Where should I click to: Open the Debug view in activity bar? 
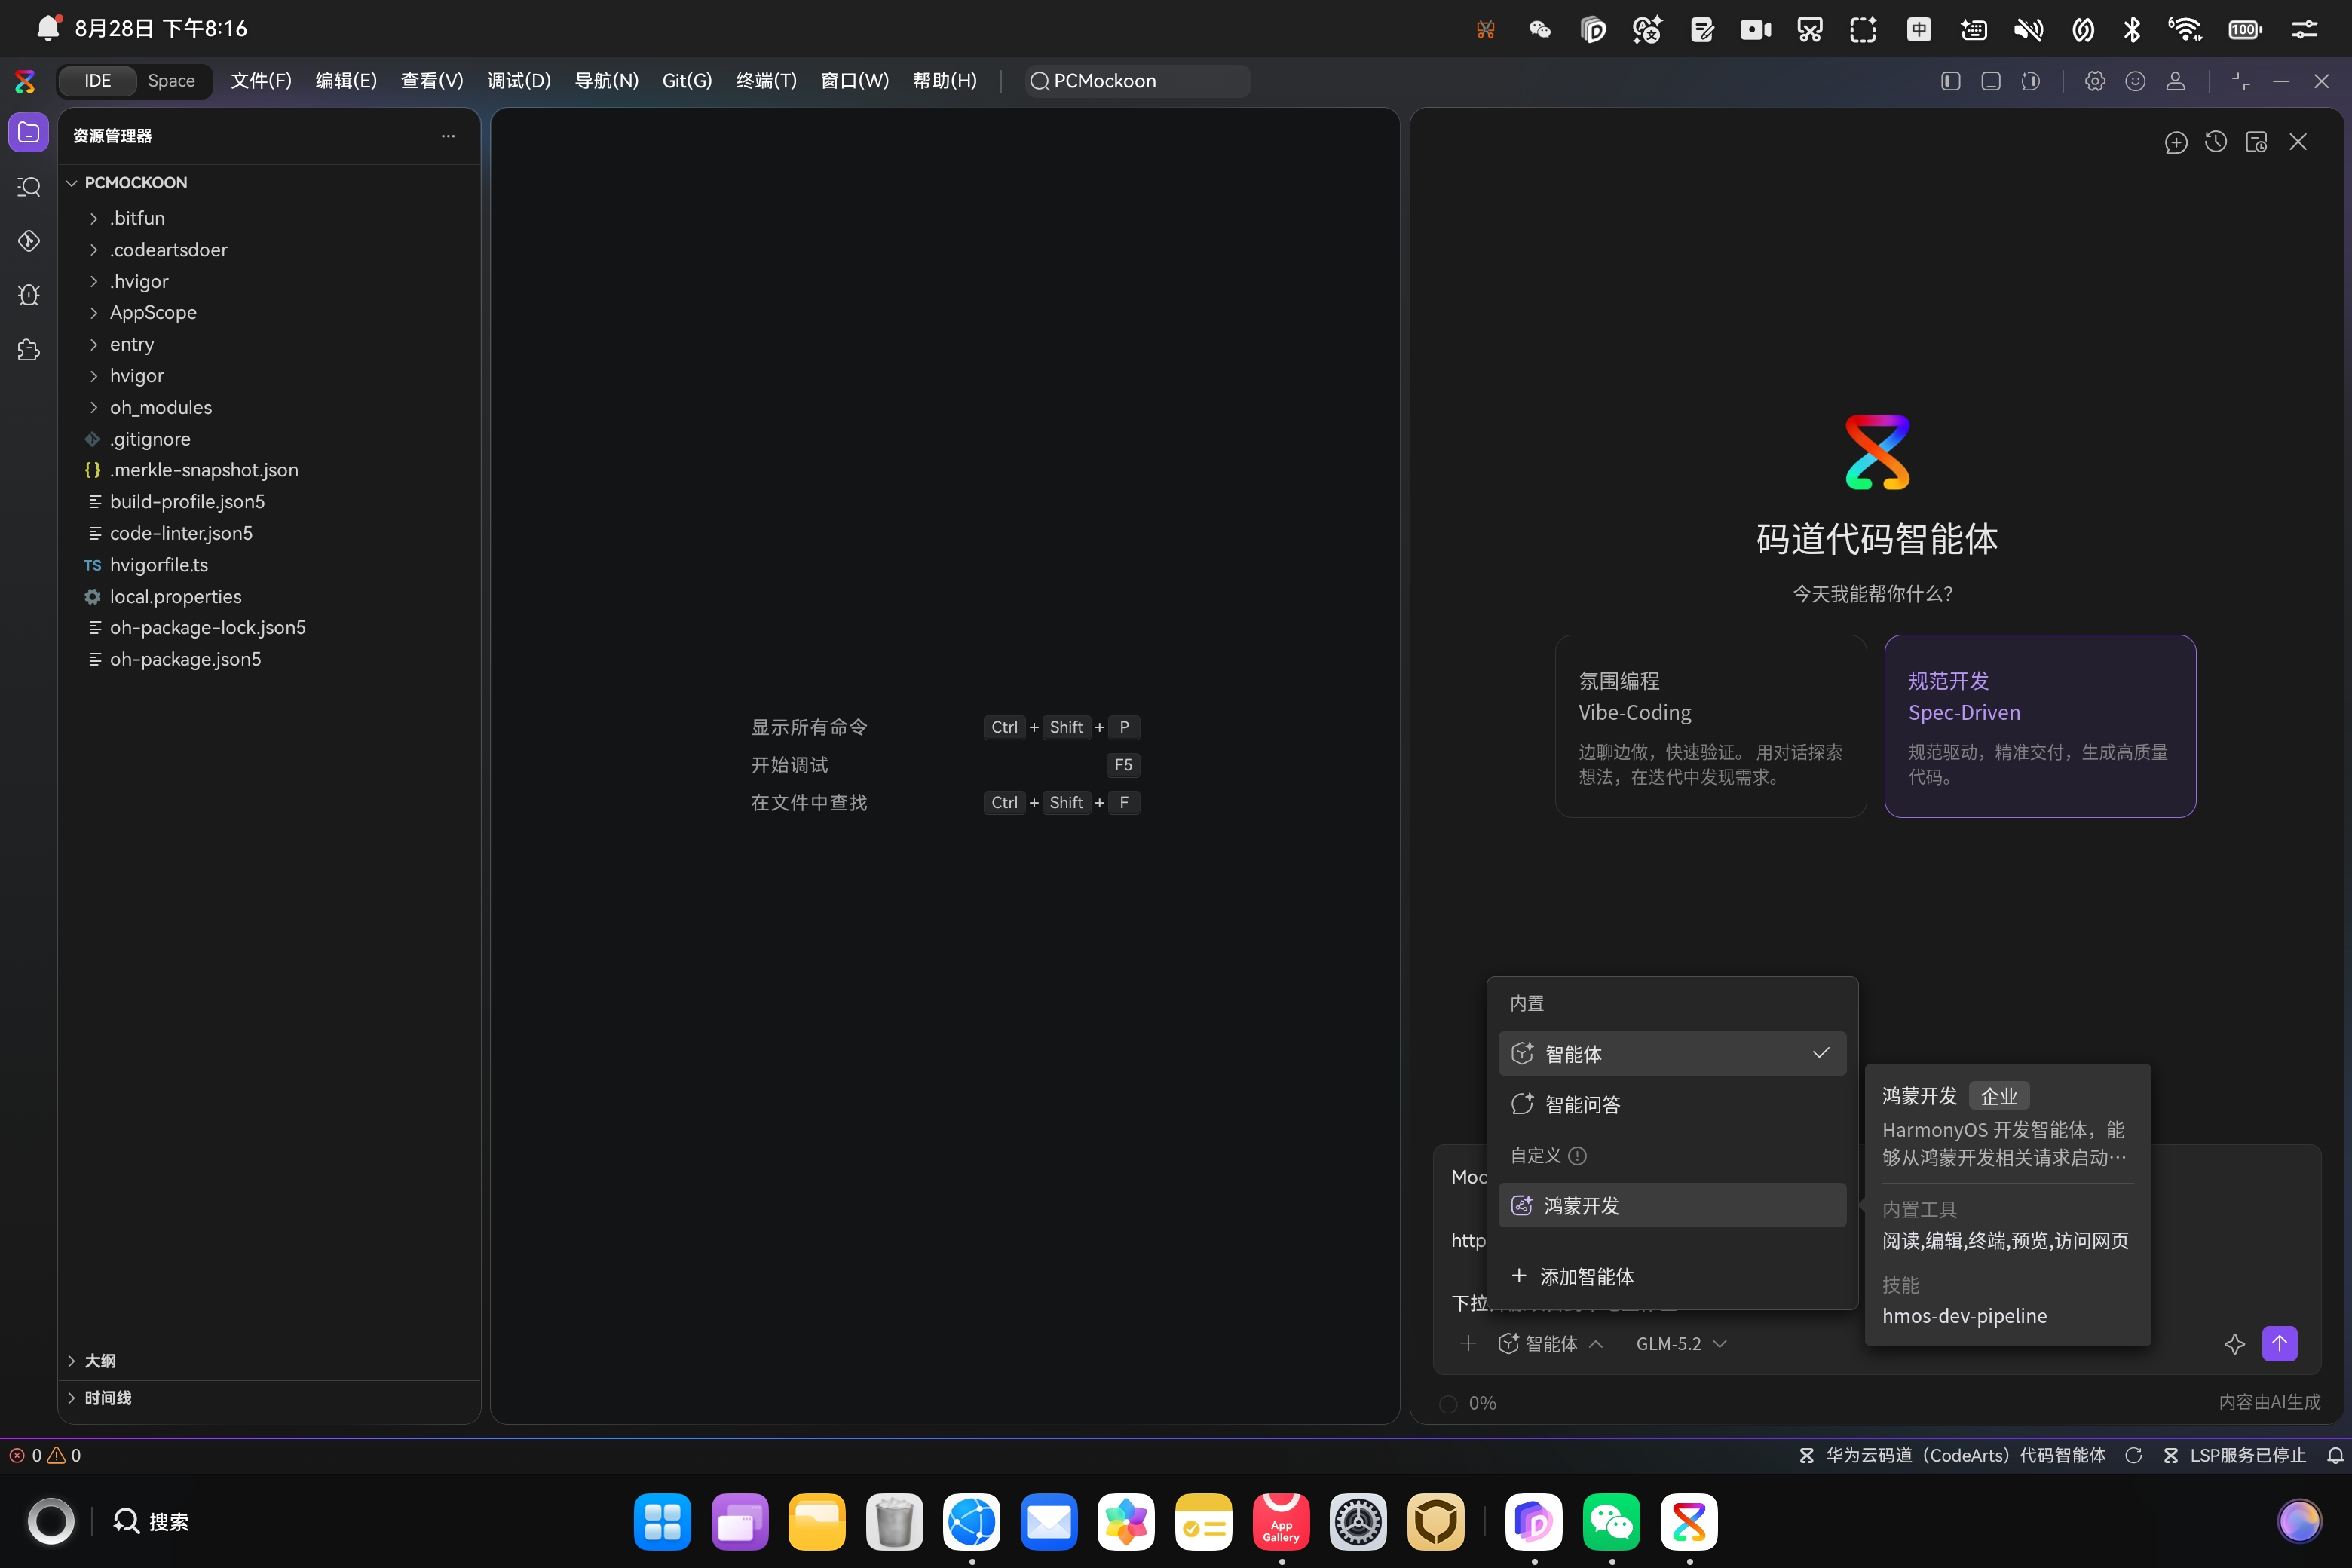pos(28,295)
